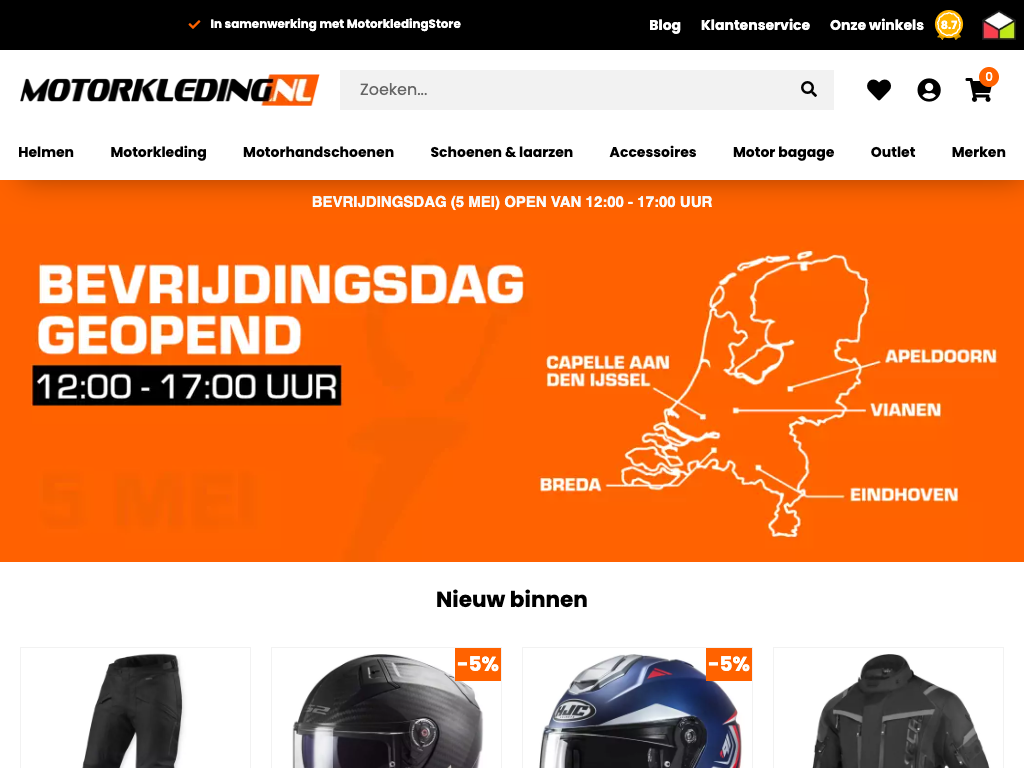1024x768 pixels.
Task: Open the wishlist heart icon
Action: [878, 89]
